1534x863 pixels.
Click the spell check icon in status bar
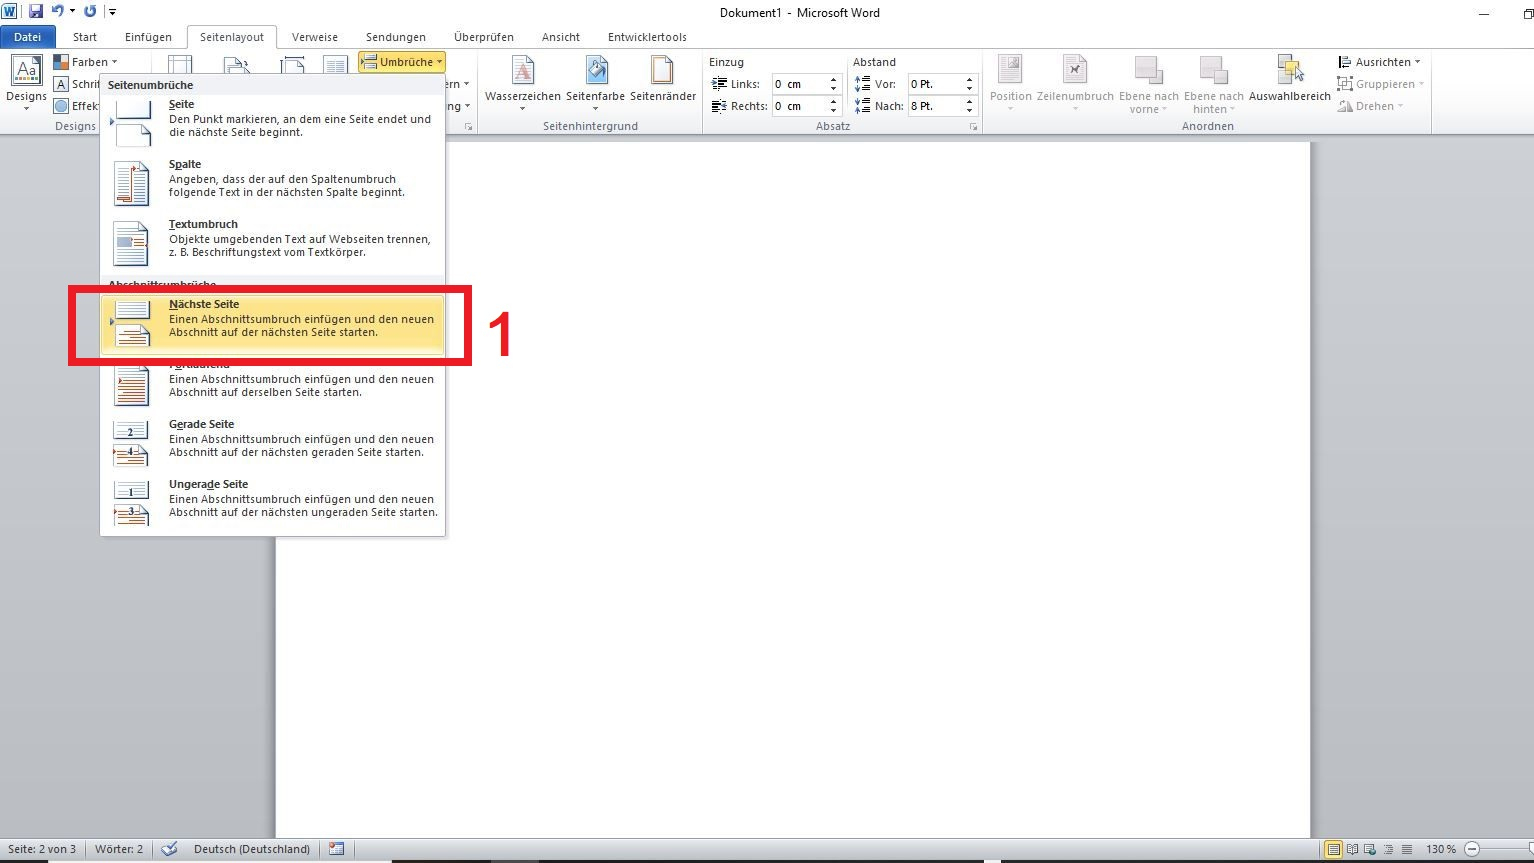click(170, 849)
